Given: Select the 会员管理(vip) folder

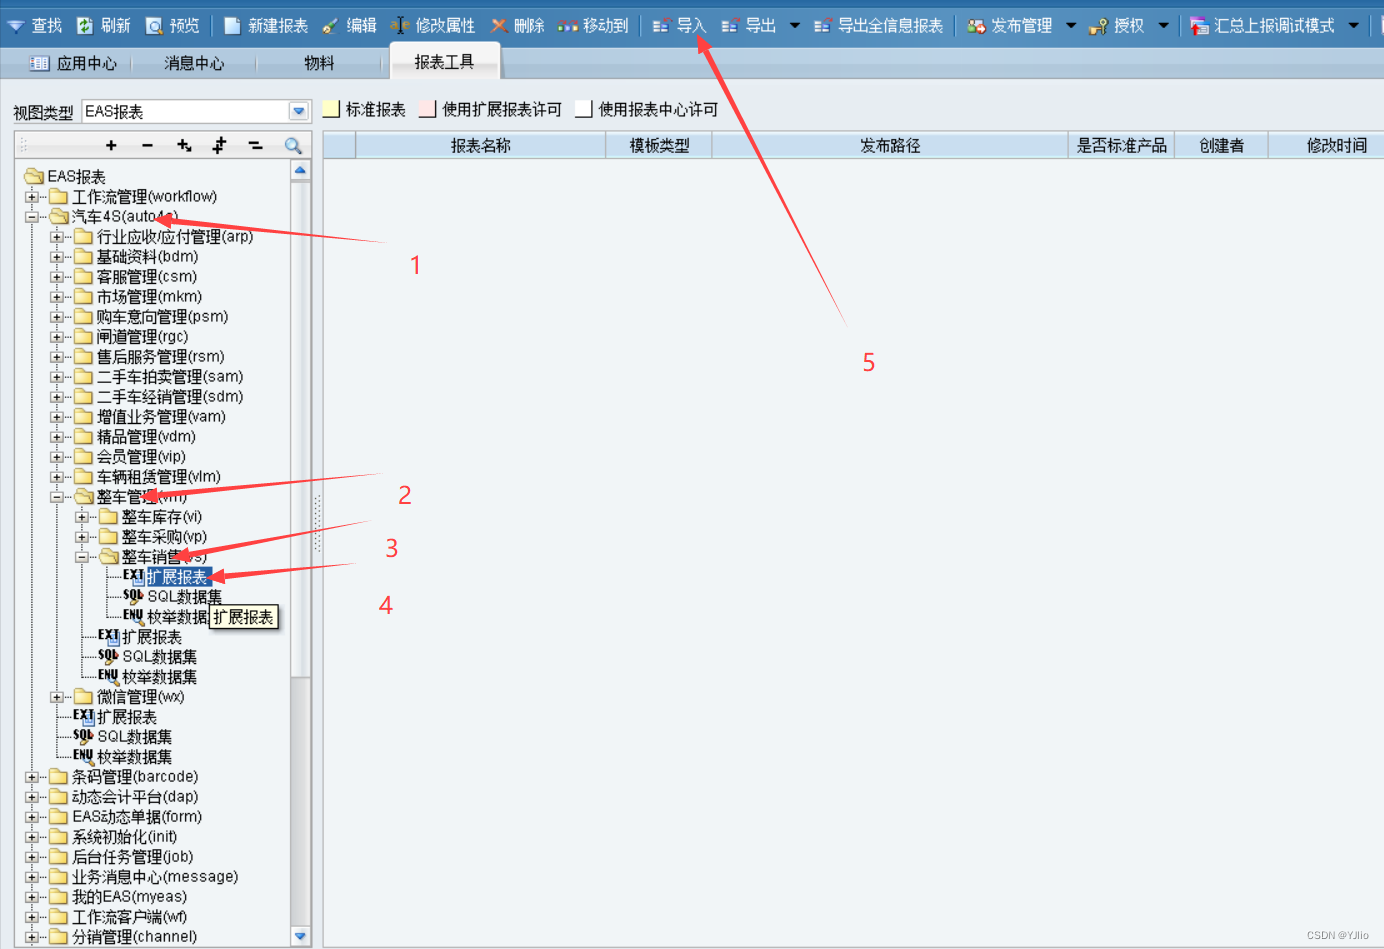Looking at the screenshot, I should click(141, 457).
